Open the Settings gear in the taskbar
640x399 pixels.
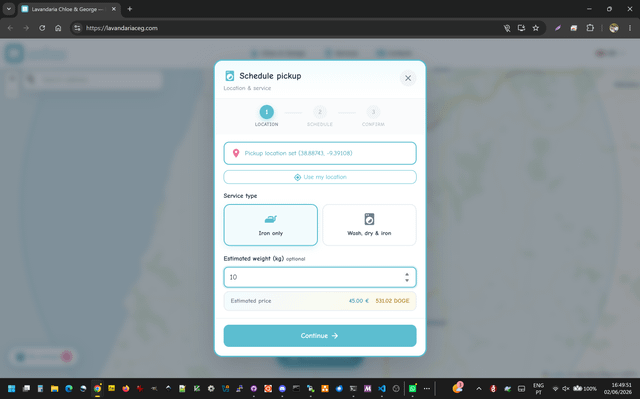[211, 388]
